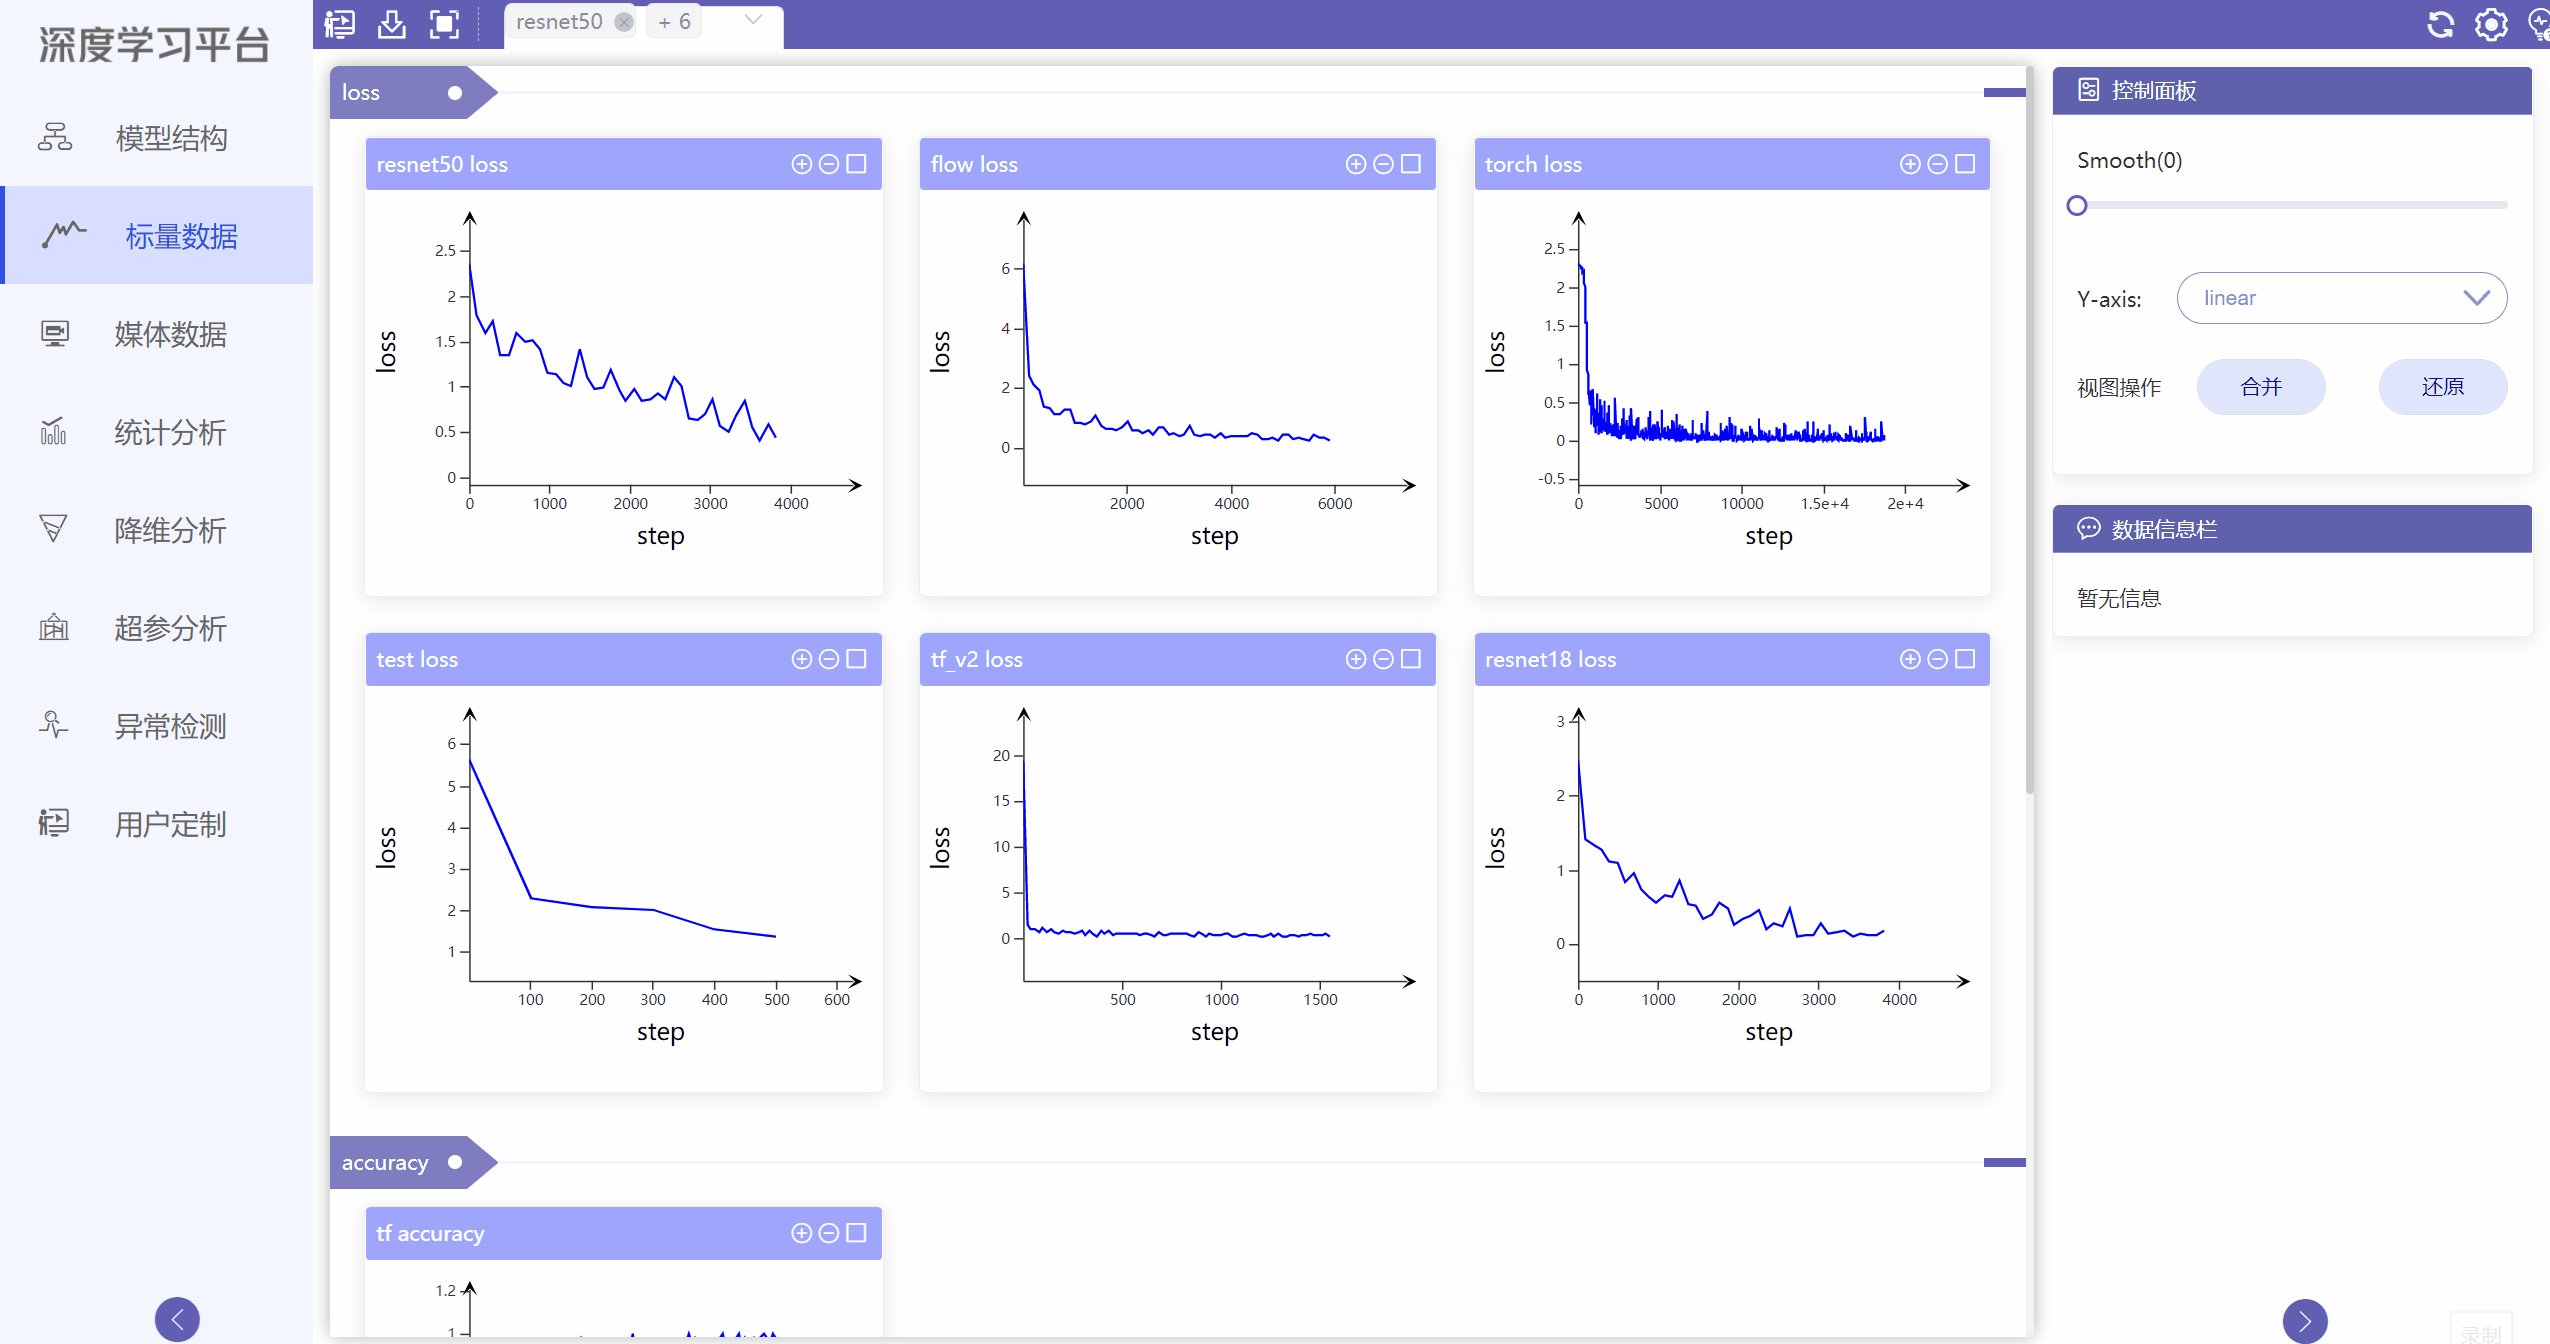Click the + 6 more runs tag

674,22
